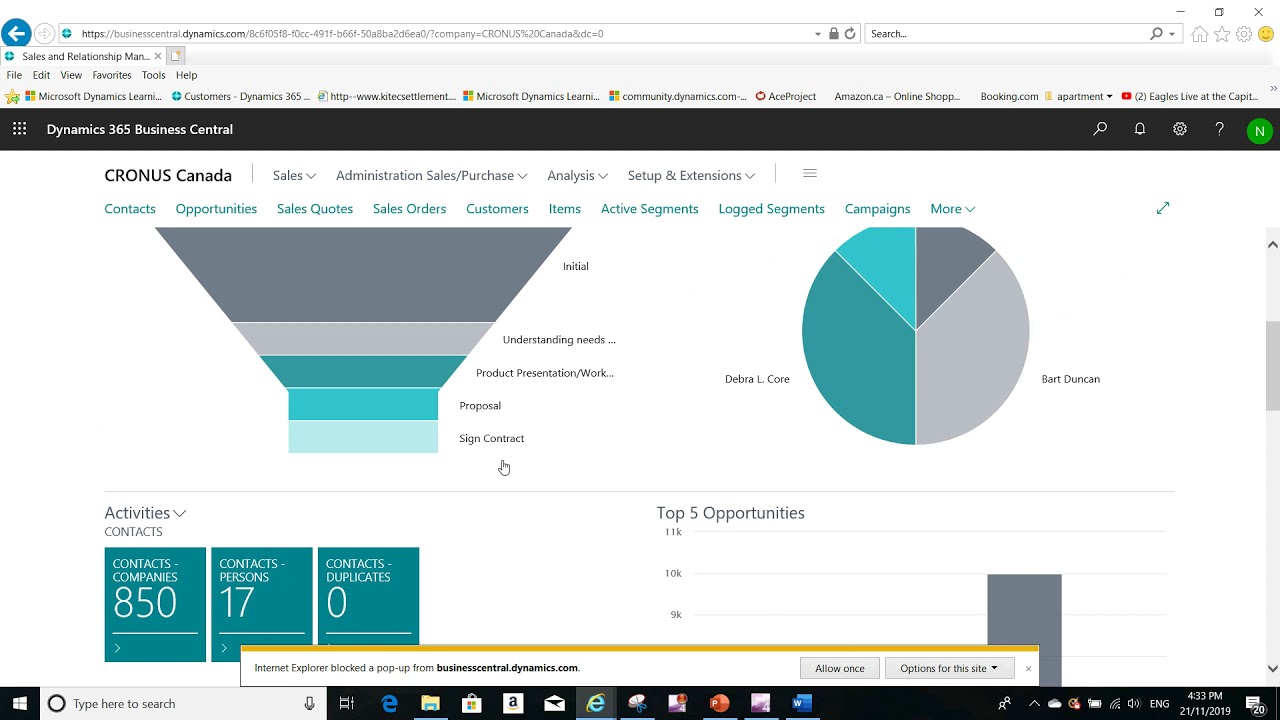Launch Microsoft Edge from the taskbar
The image size is (1280, 720).
[x=390, y=703]
